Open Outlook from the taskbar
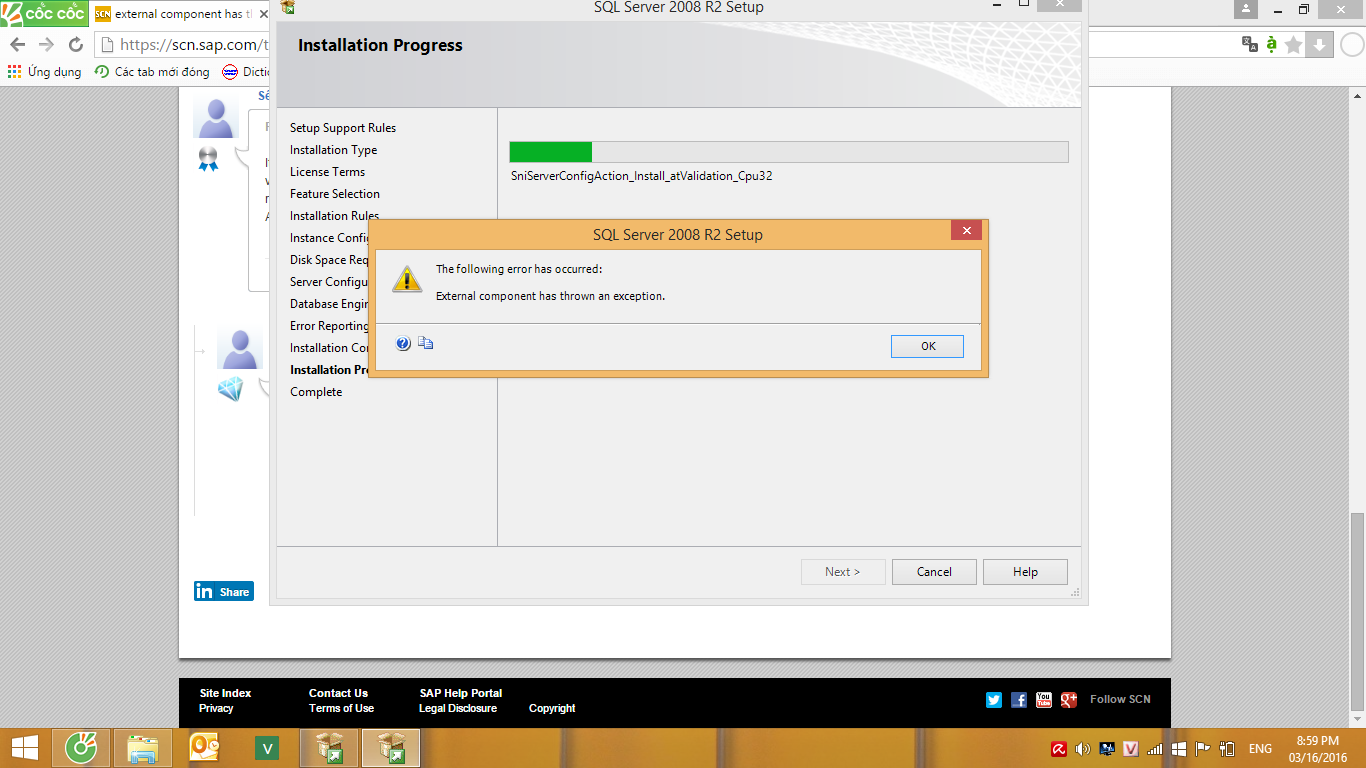This screenshot has height=768, width=1366. 205,748
